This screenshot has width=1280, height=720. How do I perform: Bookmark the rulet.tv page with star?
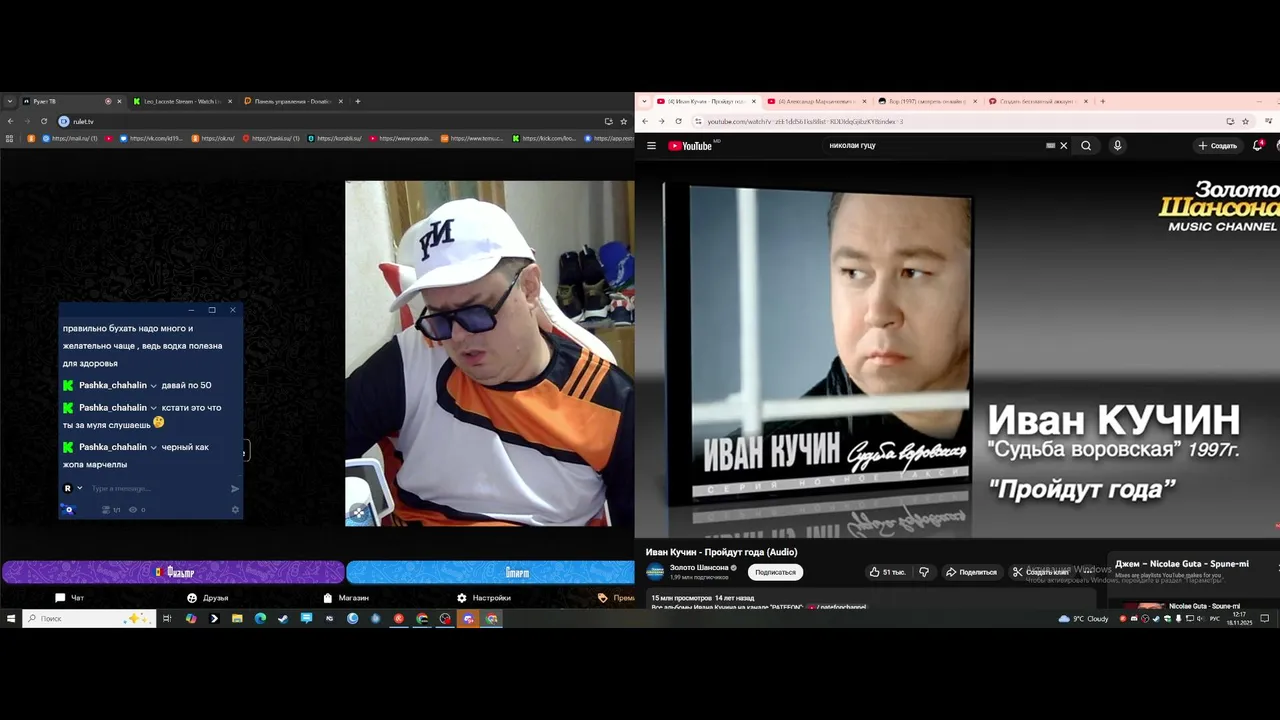click(x=623, y=121)
